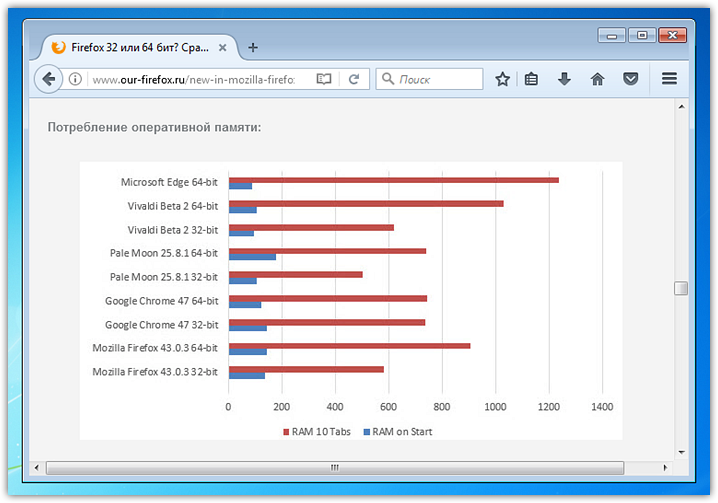This screenshot has width=718, height=503.
Task: Click the Back navigation arrow button
Action: [49, 79]
